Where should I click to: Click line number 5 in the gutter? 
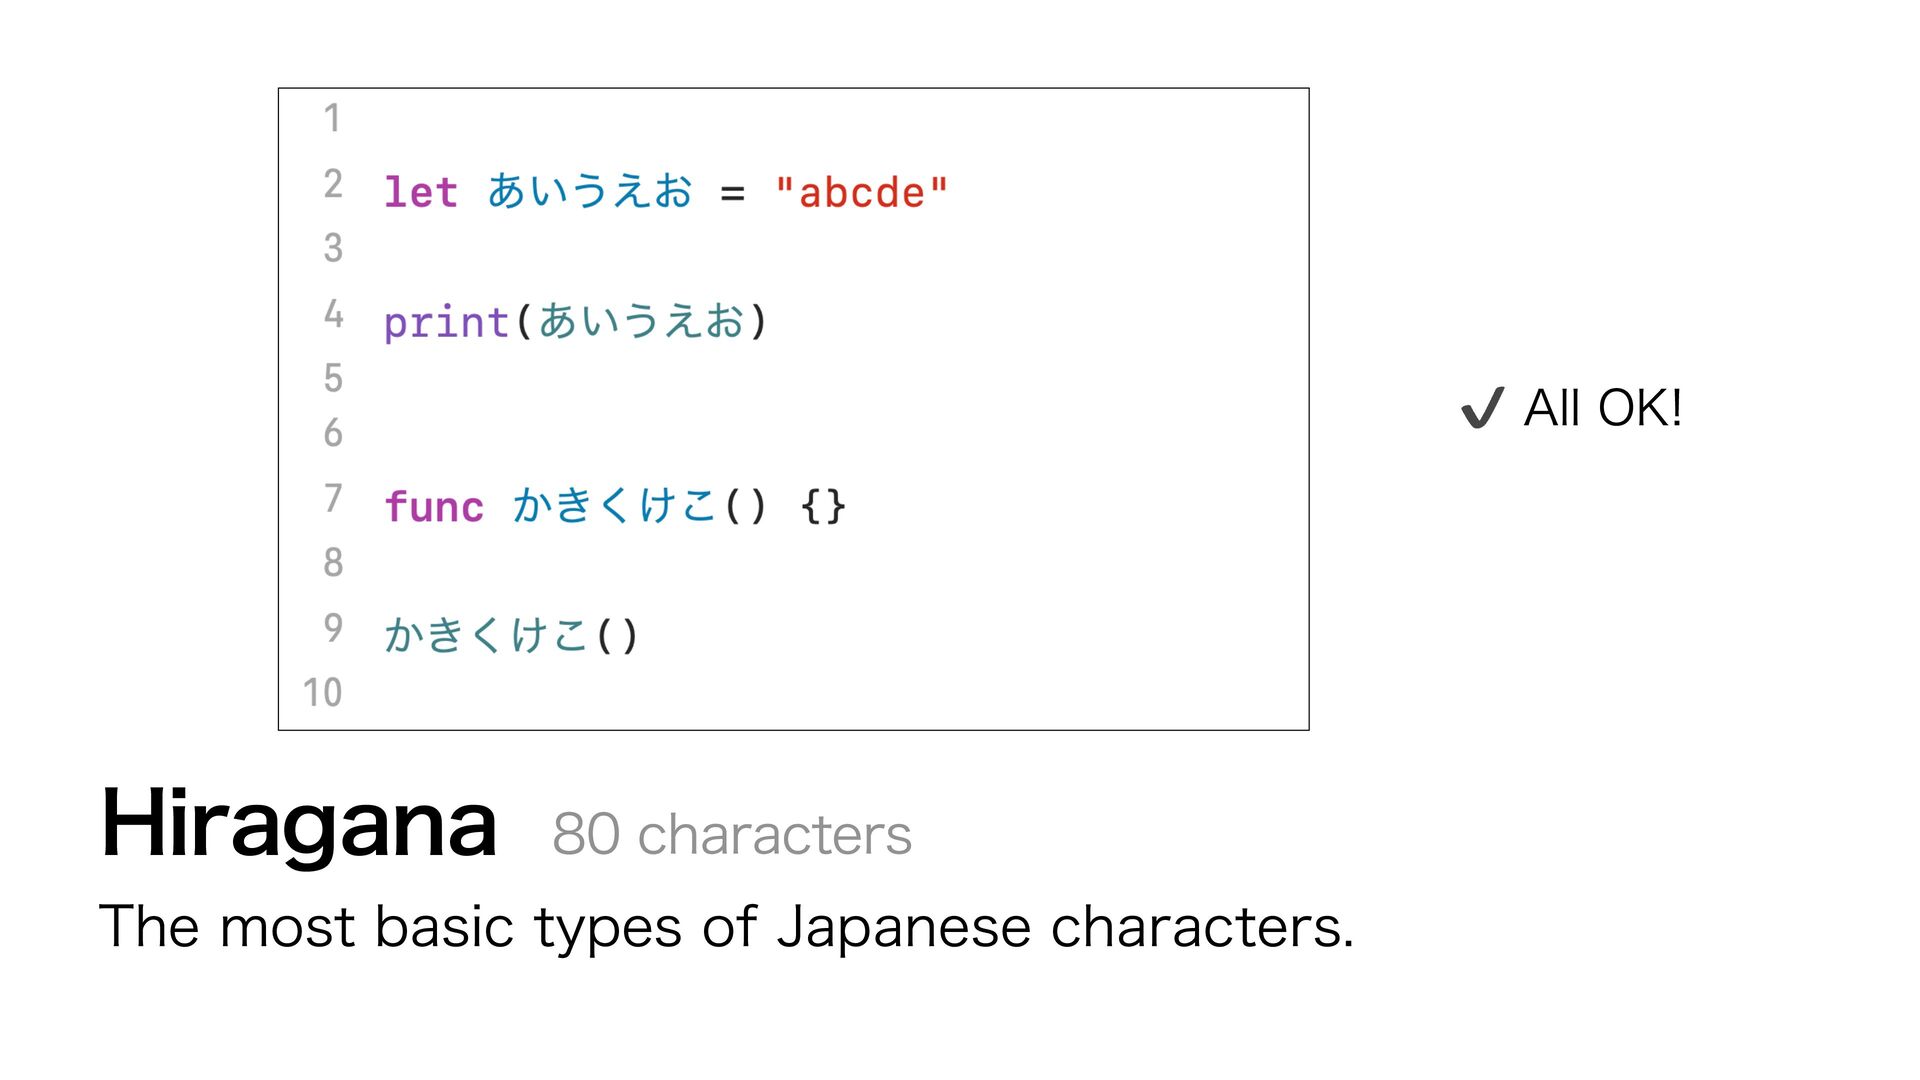[333, 378]
